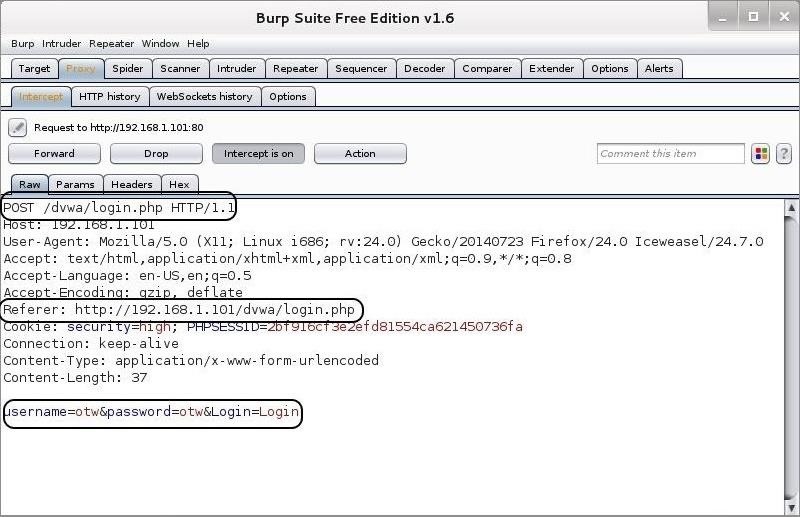Click the username=otw&password=otw body line
Screen dimensions: 800x517
(152, 411)
